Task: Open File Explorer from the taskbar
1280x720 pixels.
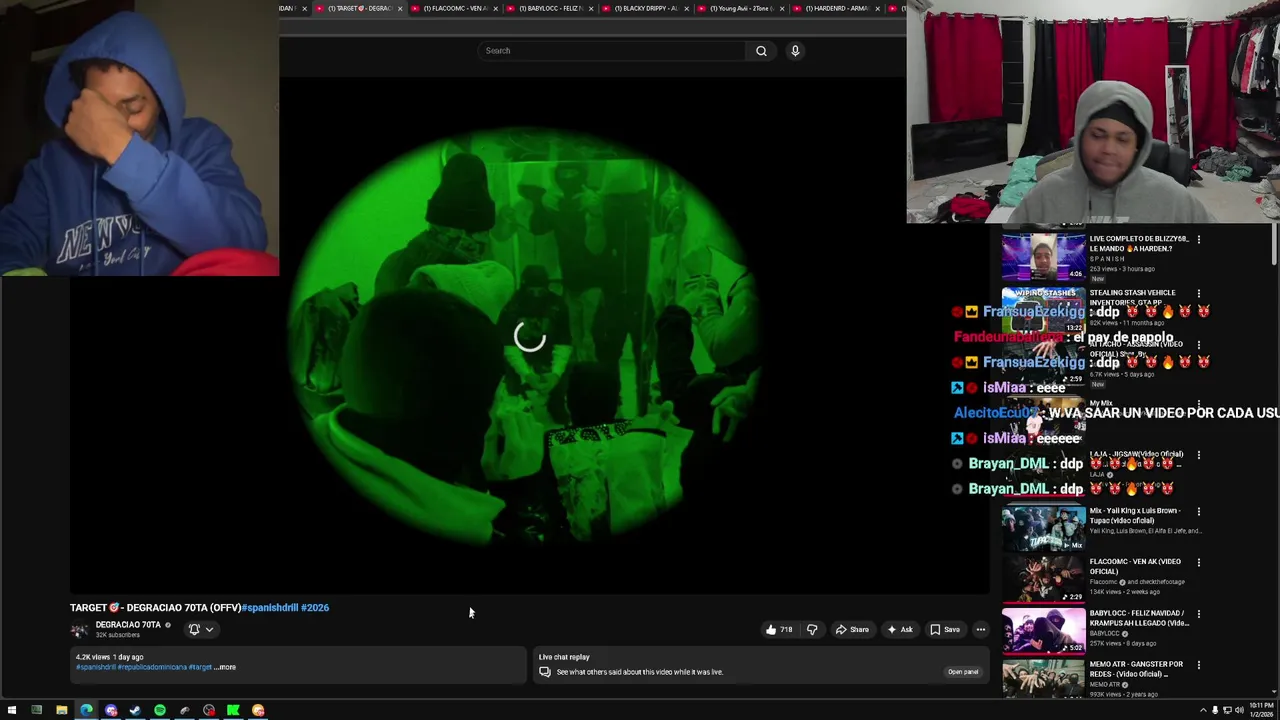Action: click(61, 711)
